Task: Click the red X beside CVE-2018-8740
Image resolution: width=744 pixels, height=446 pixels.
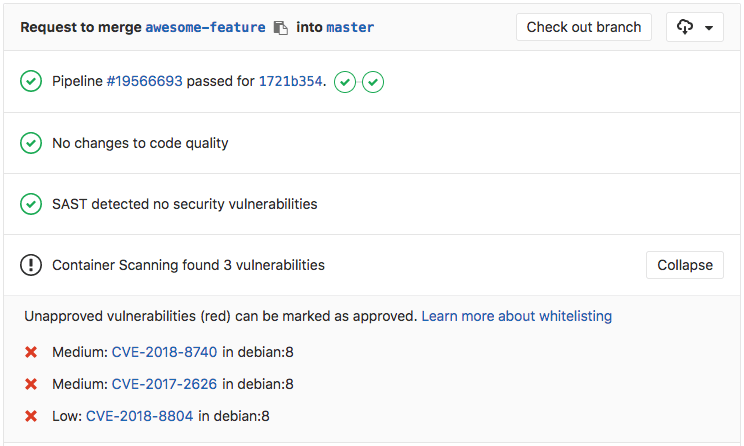Action: 31,352
